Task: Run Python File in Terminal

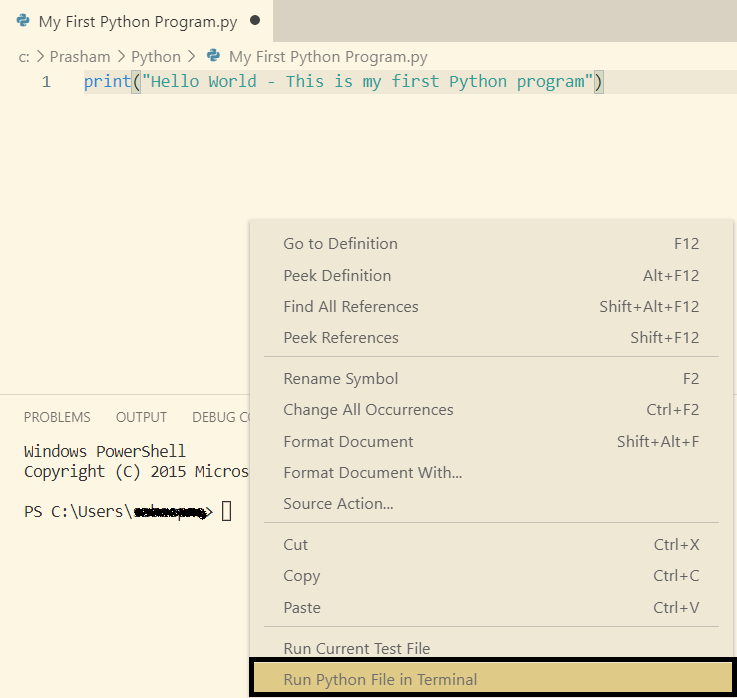Action: (381, 680)
